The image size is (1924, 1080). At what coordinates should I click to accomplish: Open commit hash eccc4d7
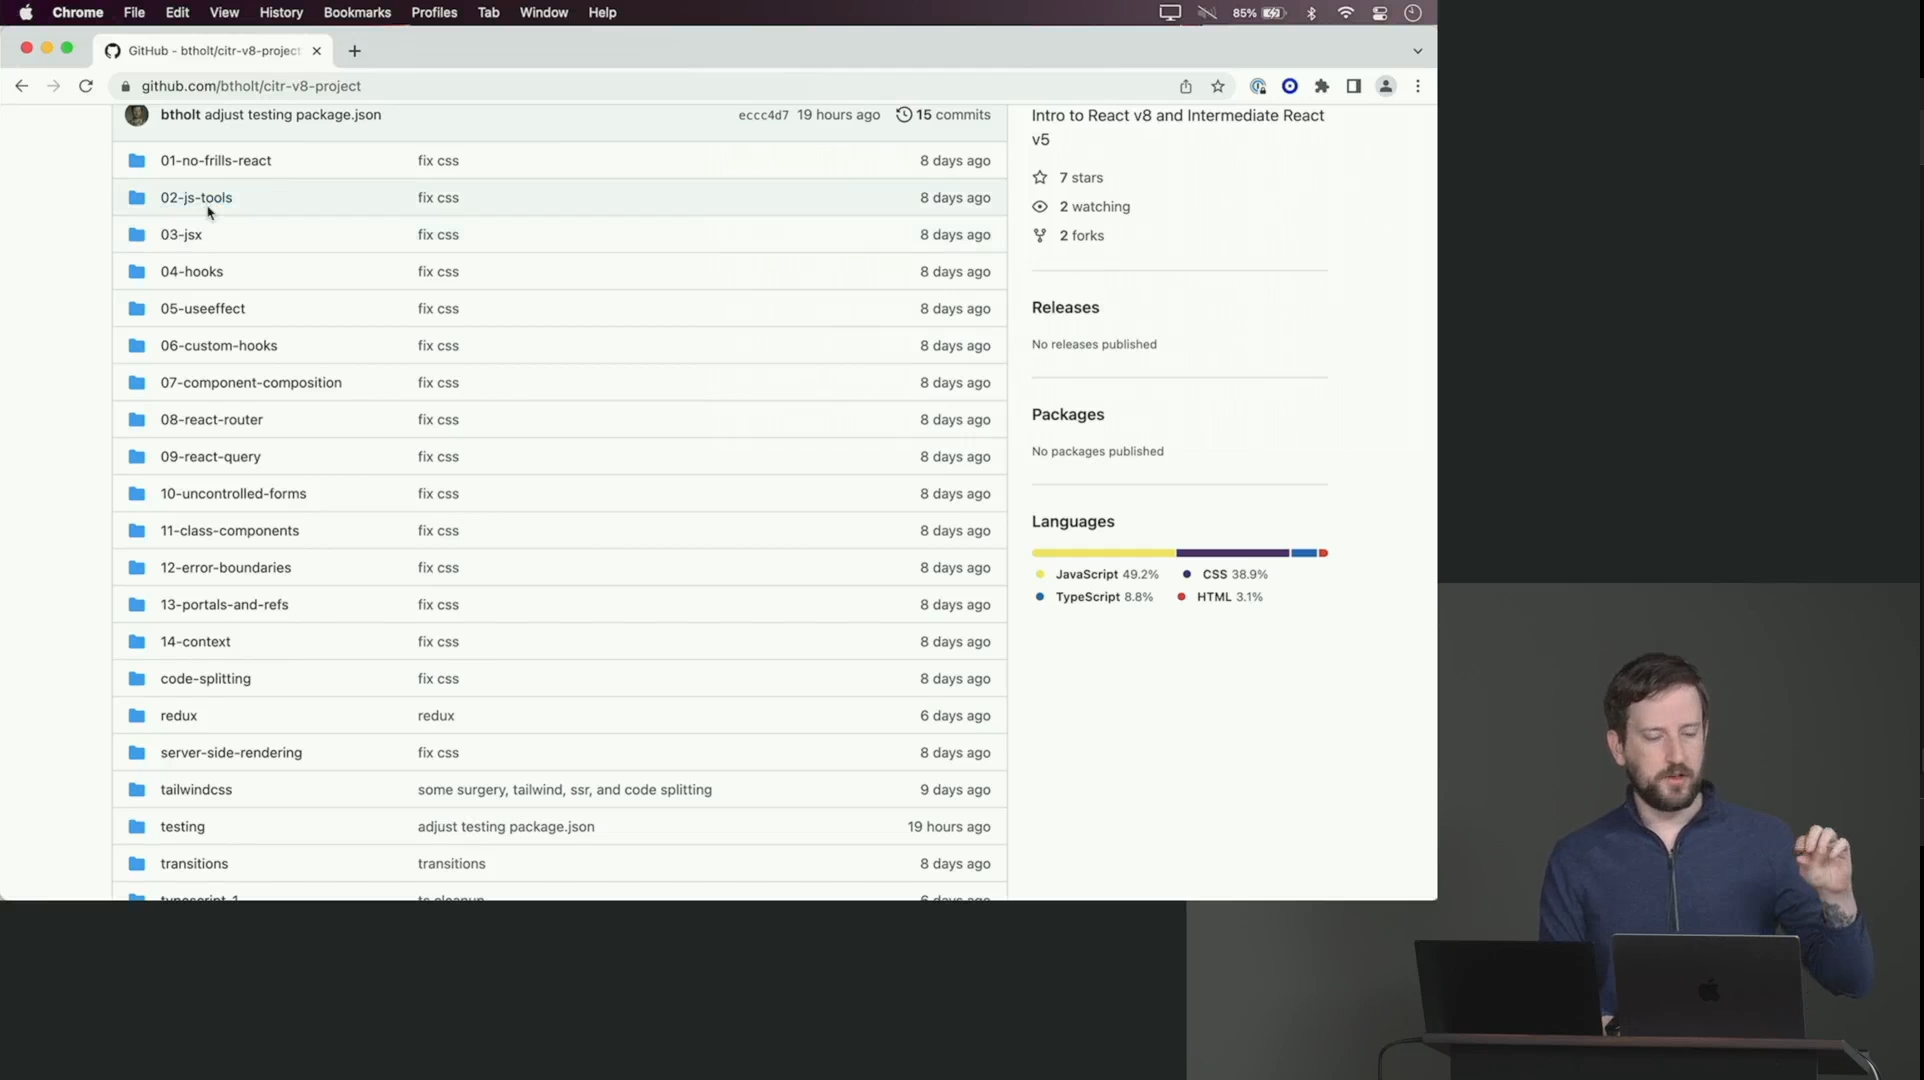763,115
